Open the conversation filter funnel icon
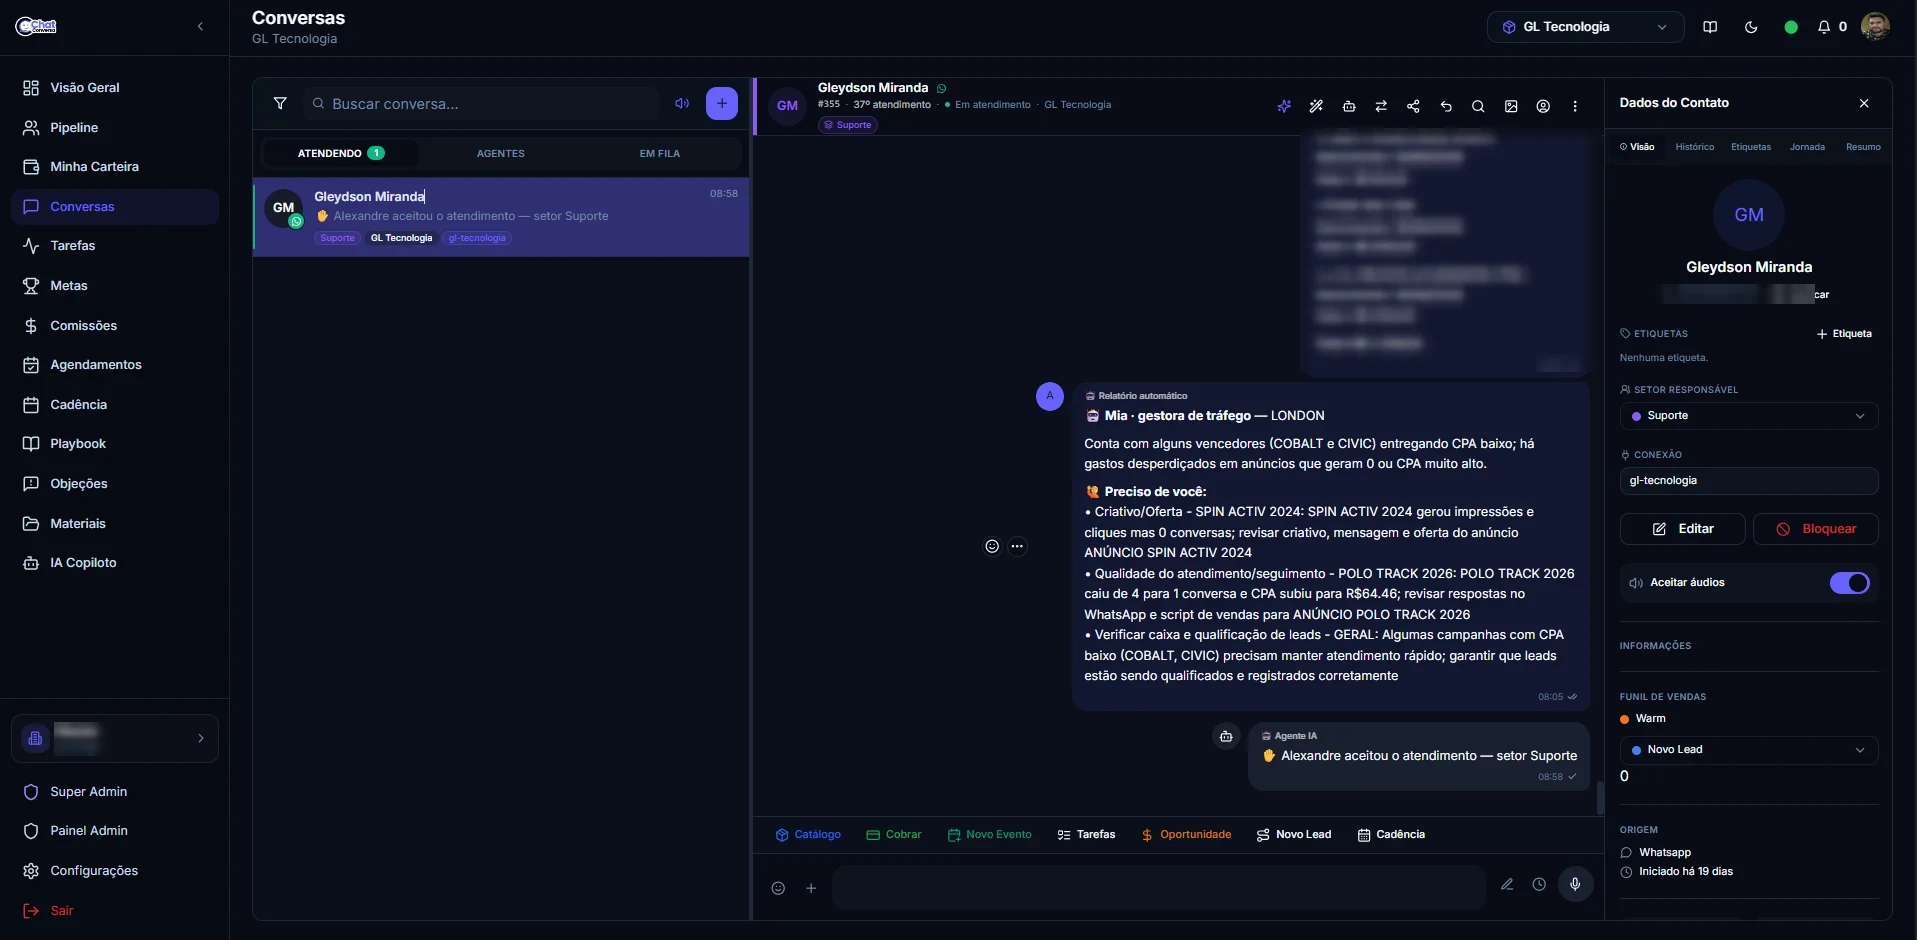The image size is (1917, 940). (280, 103)
